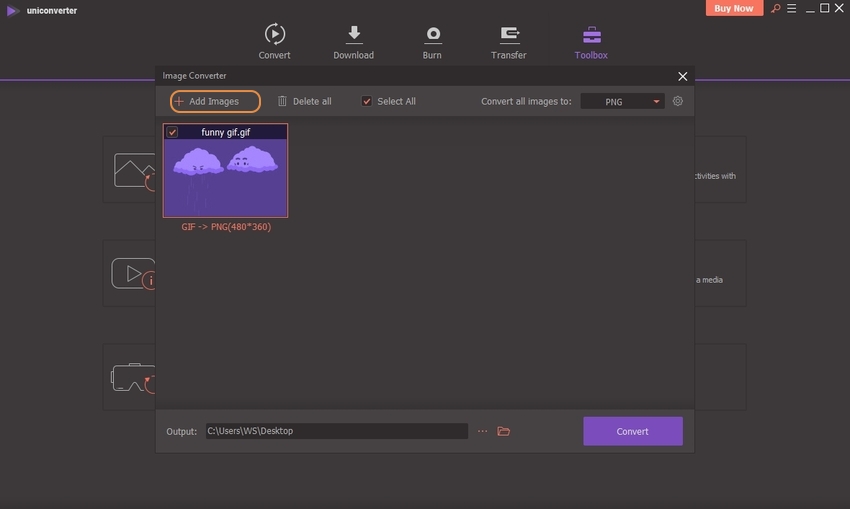Click the registration key icon
The image size is (850, 509).
coord(772,9)
